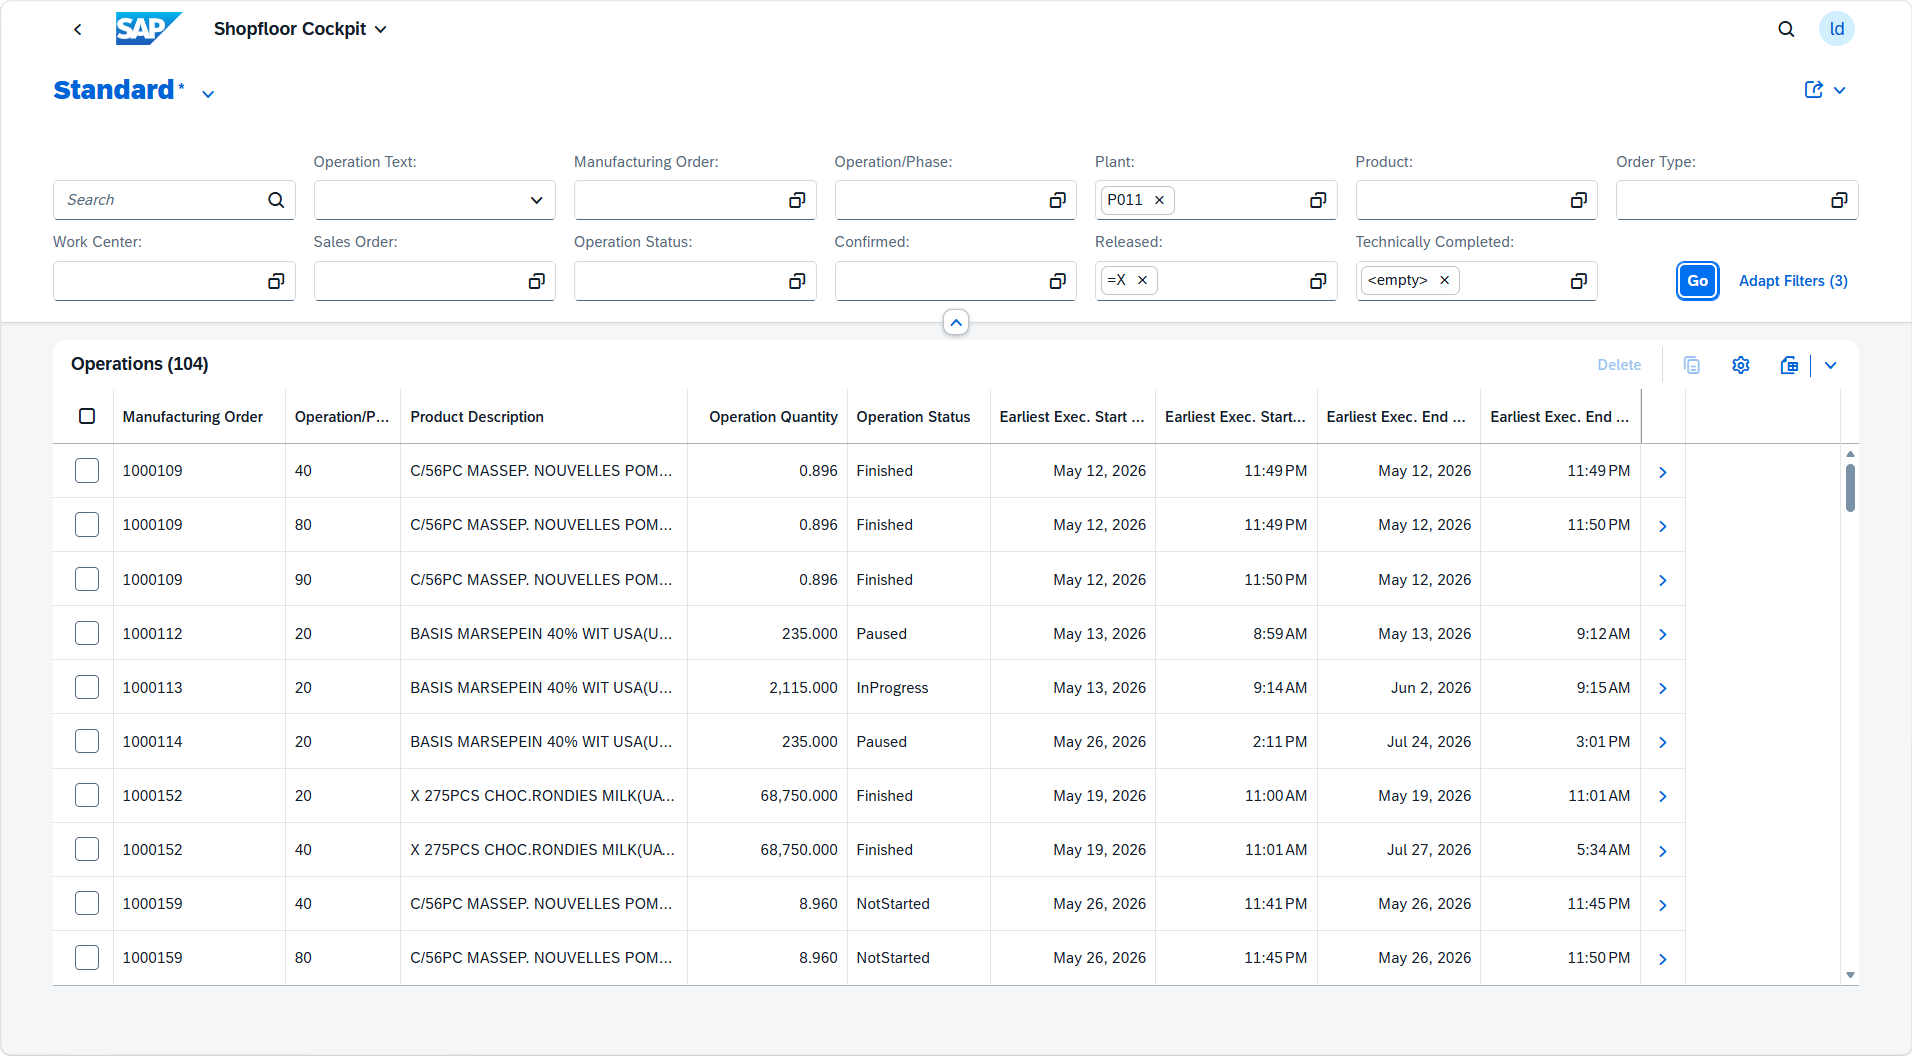The image size is (1912, 1056).
Task: Click the Operations (104) table title
Action: 140,364
